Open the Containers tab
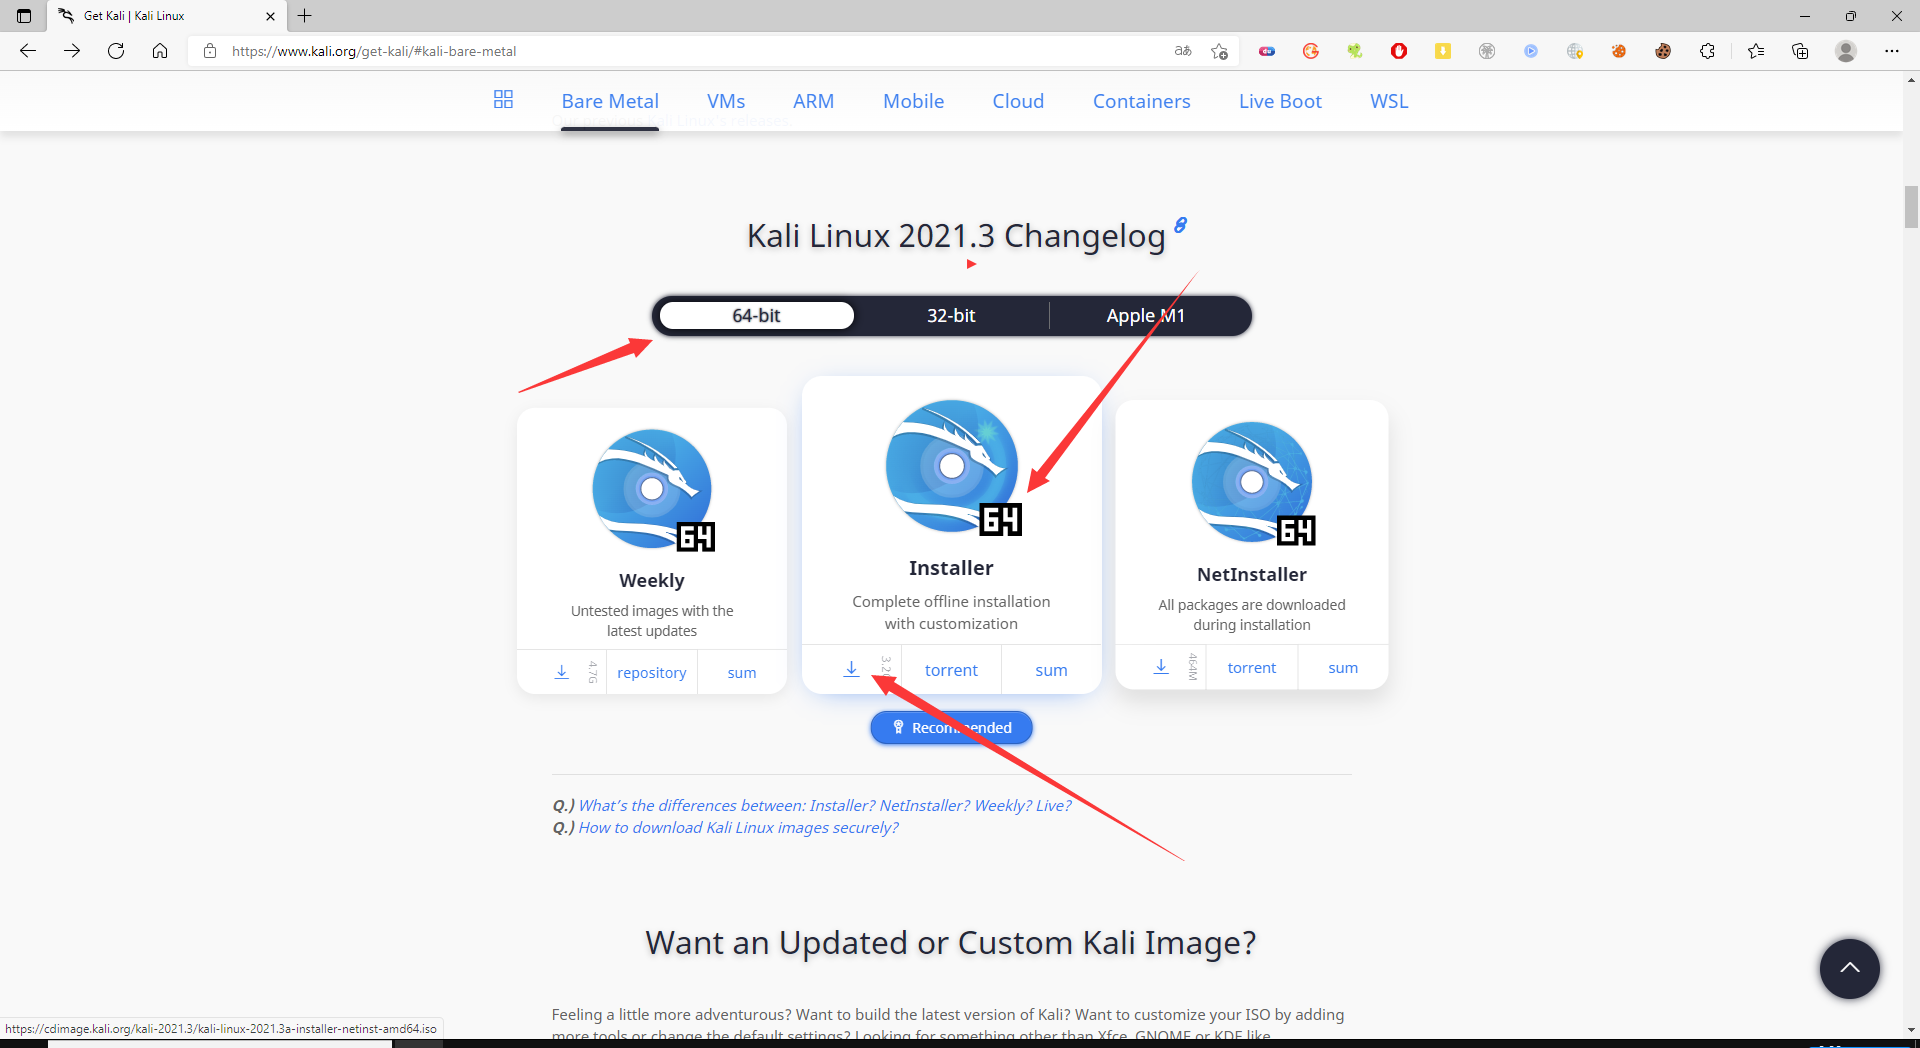The image size is (1920, 1048). (x=1141, y=101)
